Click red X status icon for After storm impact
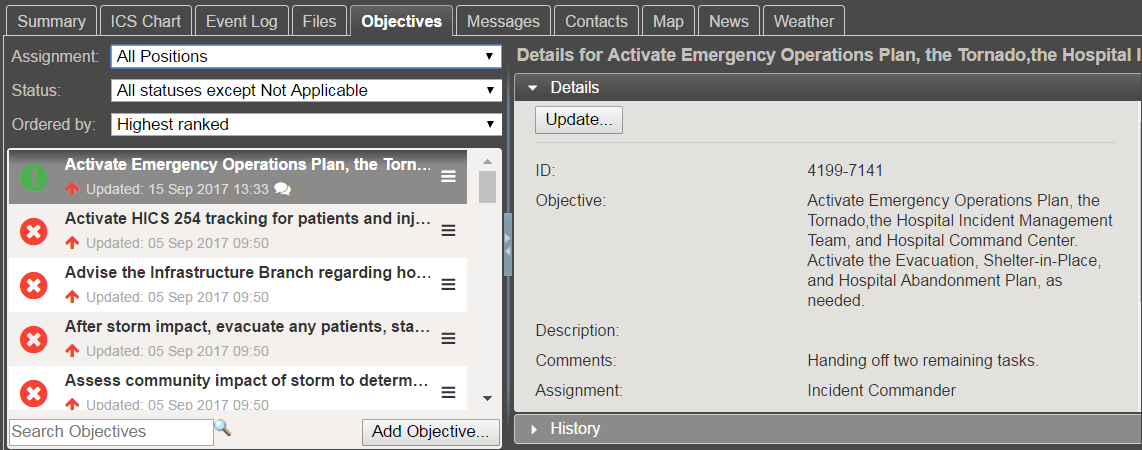The width and height of the screenshot is (1142, 450). pos(34,339)
